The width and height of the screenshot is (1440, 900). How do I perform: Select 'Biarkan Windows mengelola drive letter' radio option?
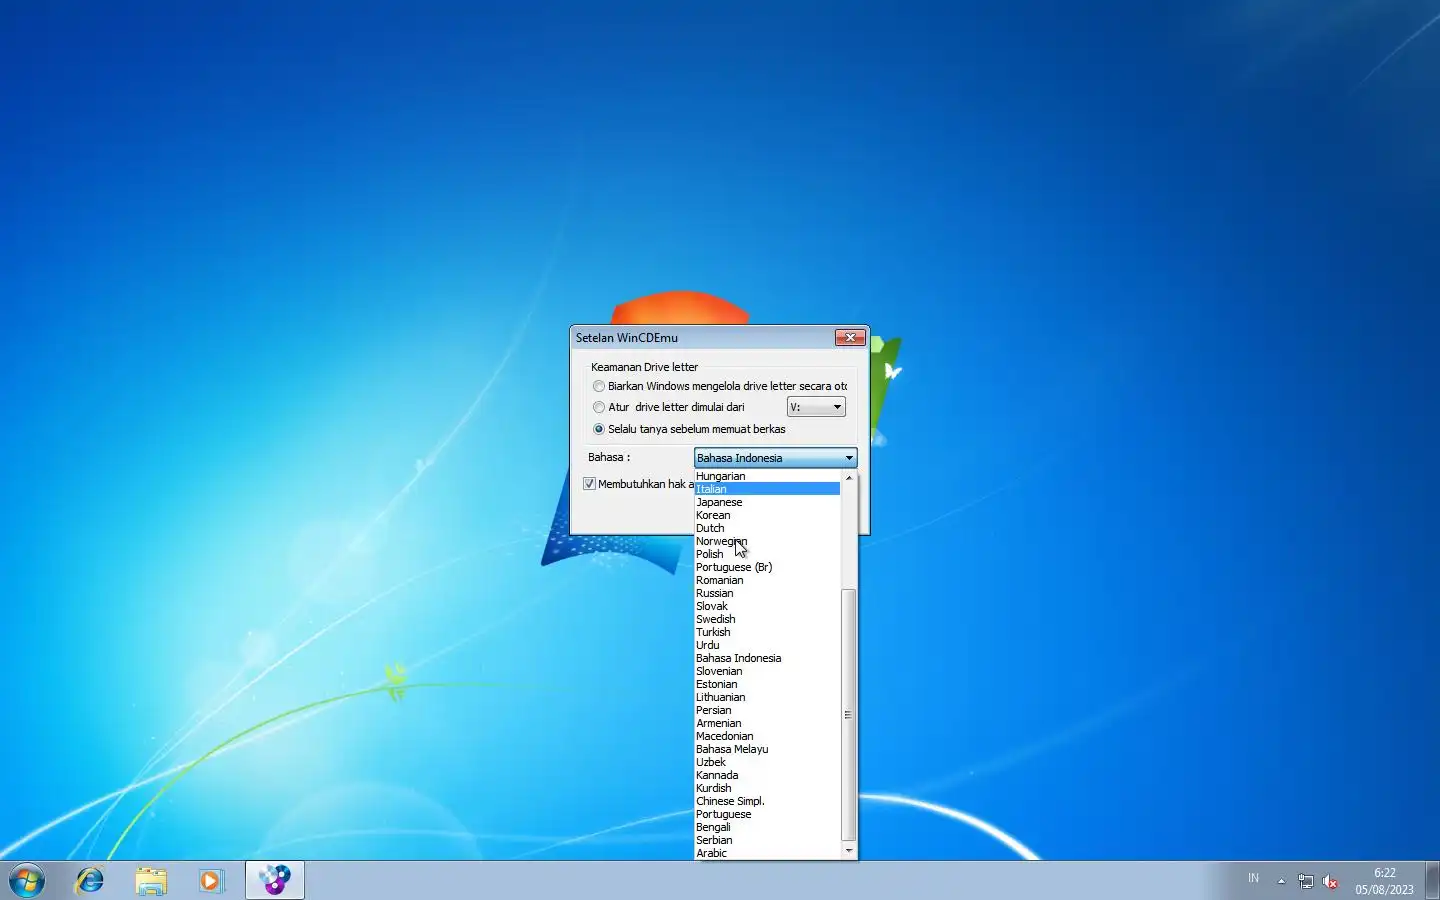coord(599,386)
